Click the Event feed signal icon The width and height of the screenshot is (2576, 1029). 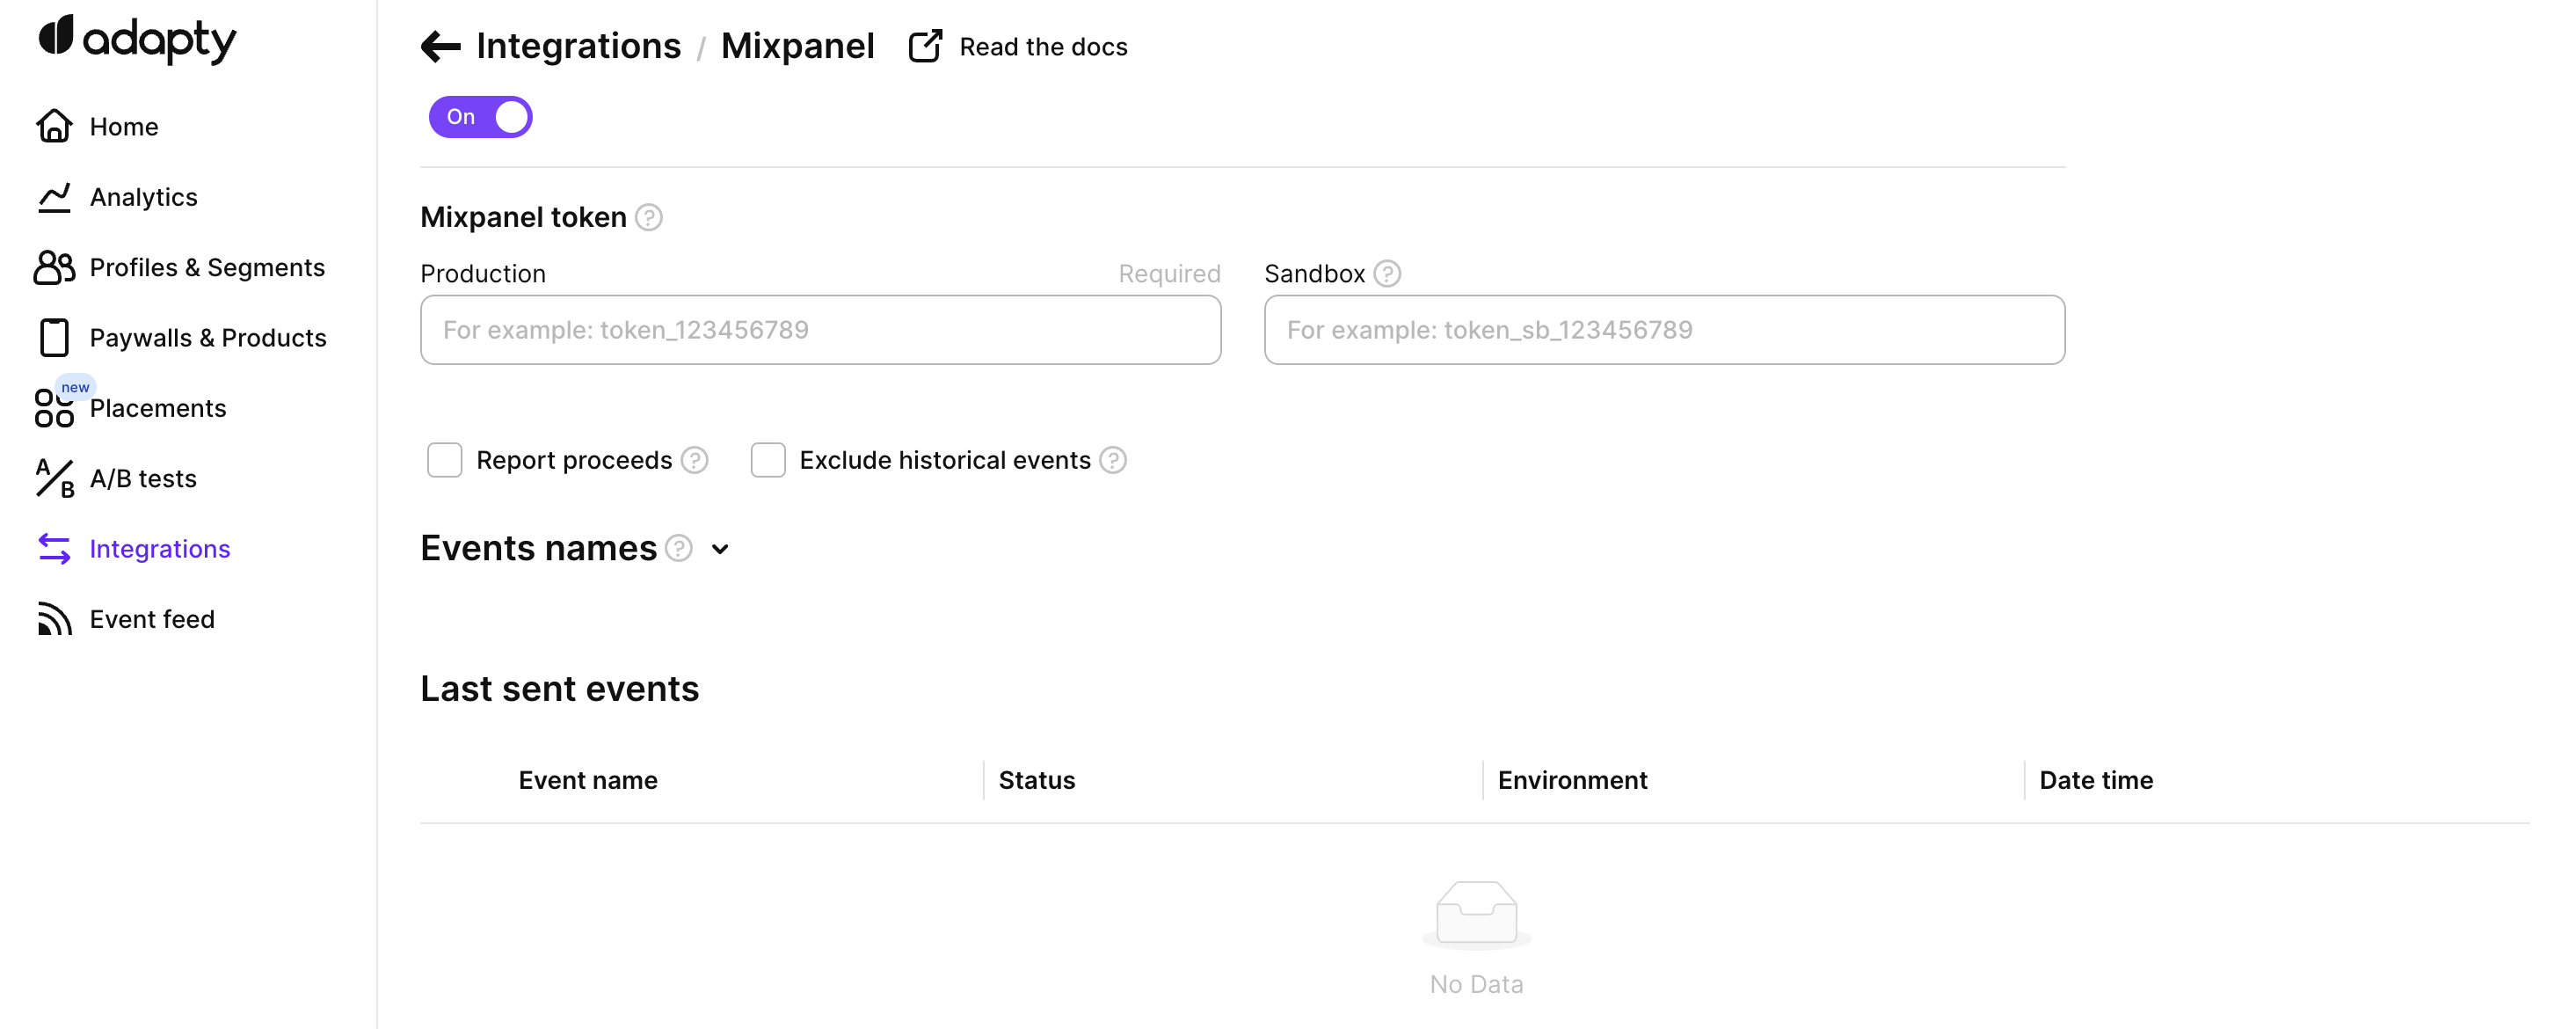click(x=54, y=619)
